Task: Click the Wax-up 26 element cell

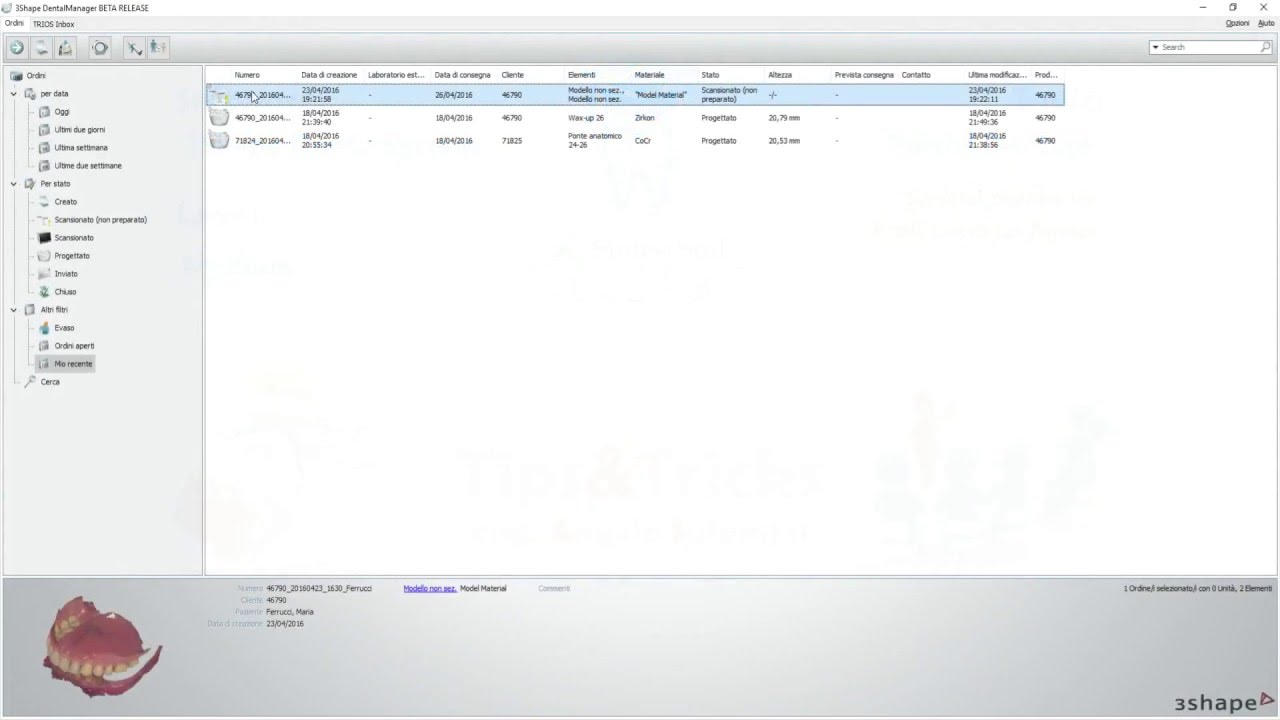Action: (x=586, y=118)
